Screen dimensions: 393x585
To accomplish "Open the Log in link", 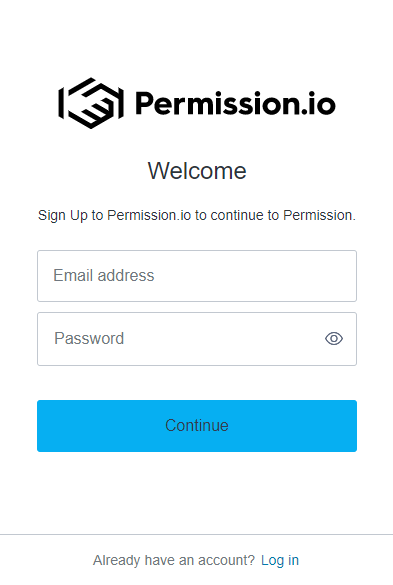I will click(280, 560).
